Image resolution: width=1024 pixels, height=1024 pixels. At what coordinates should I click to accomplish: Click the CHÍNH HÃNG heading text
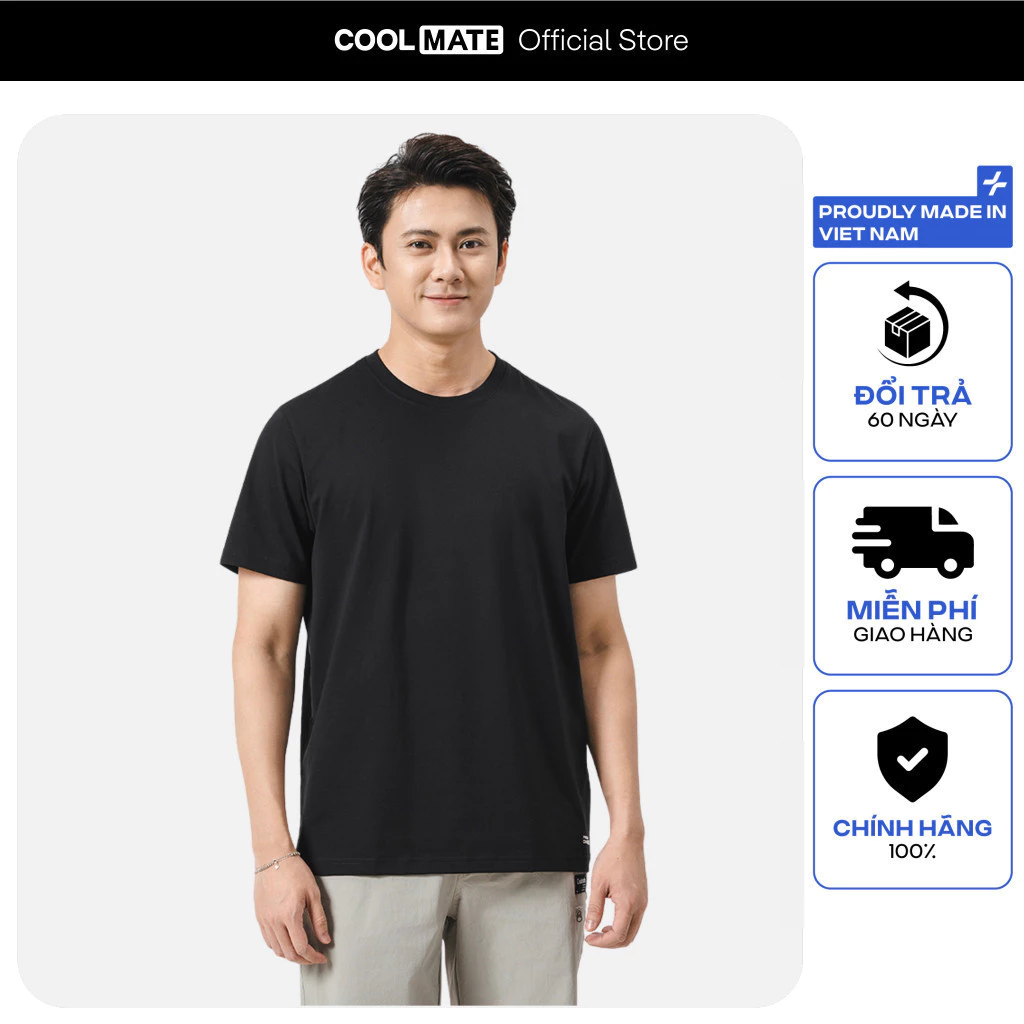(912, 826)
